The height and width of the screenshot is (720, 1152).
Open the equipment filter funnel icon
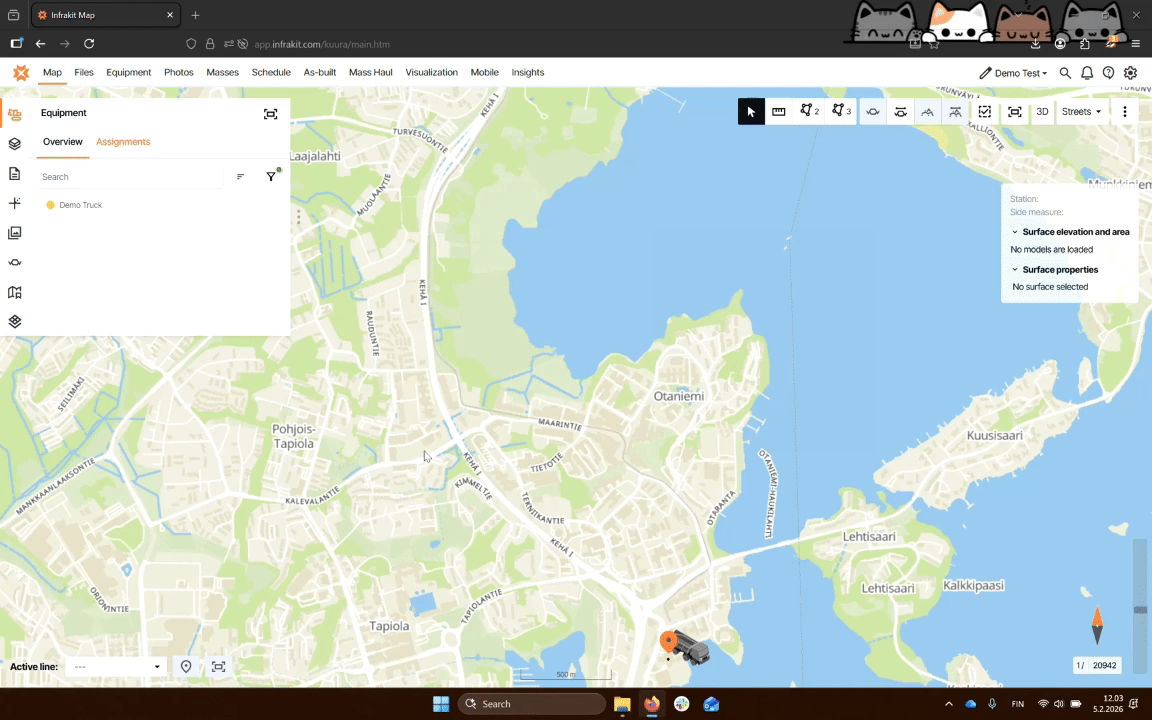(271, 176)
